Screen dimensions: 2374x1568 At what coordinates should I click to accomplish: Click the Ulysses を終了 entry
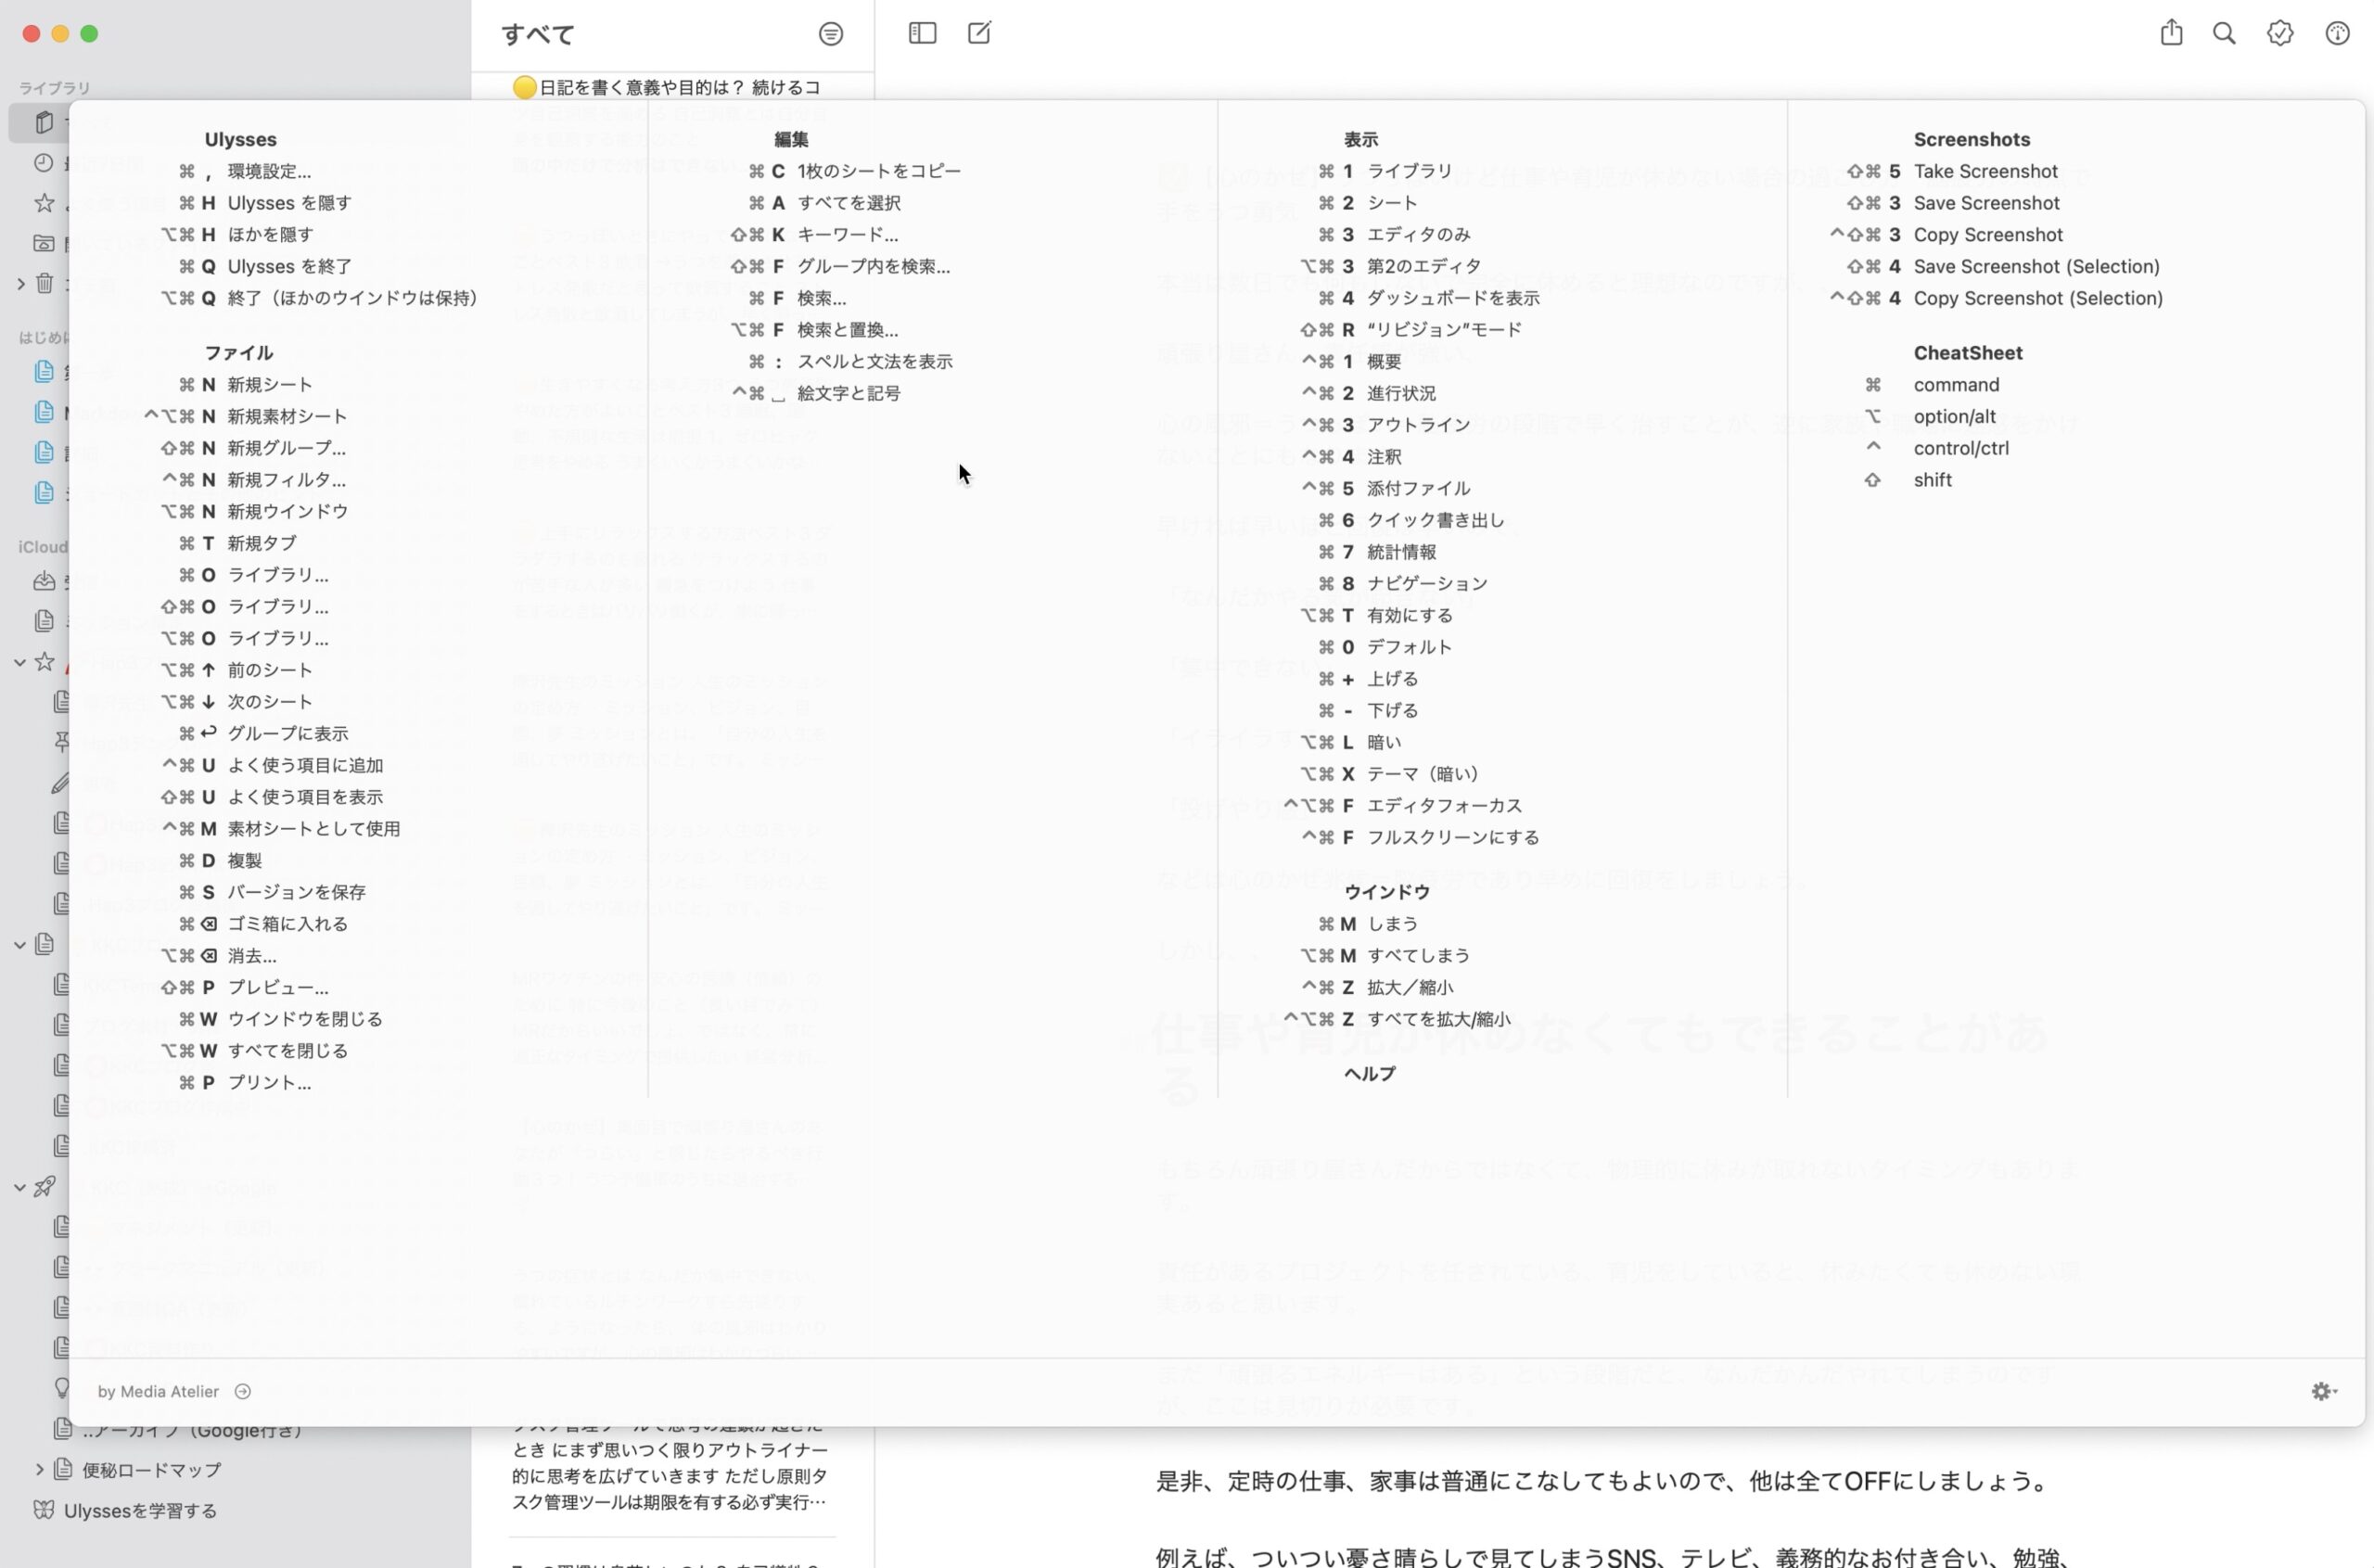pyautogui.click(x=289, y=266)
